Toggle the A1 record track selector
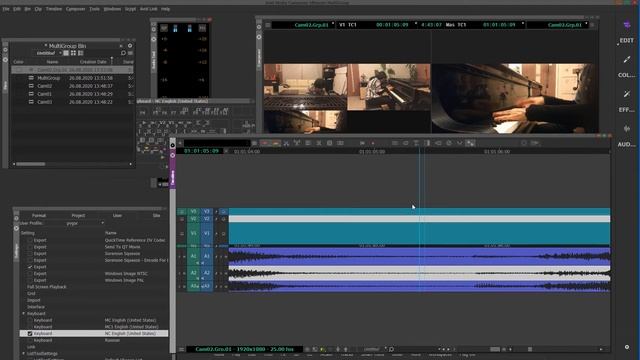The image size is (640, 360). point(207,256)
